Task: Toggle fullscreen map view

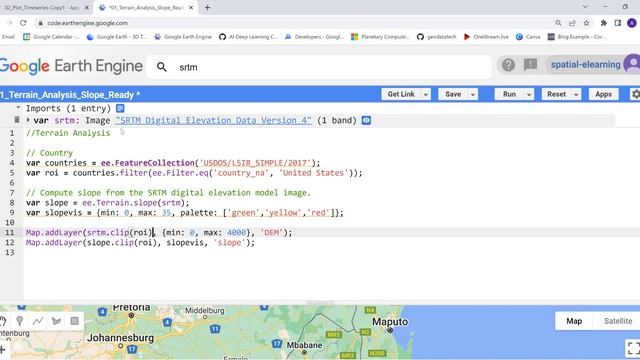Action: pyautogui.click(x=633, y=349)
